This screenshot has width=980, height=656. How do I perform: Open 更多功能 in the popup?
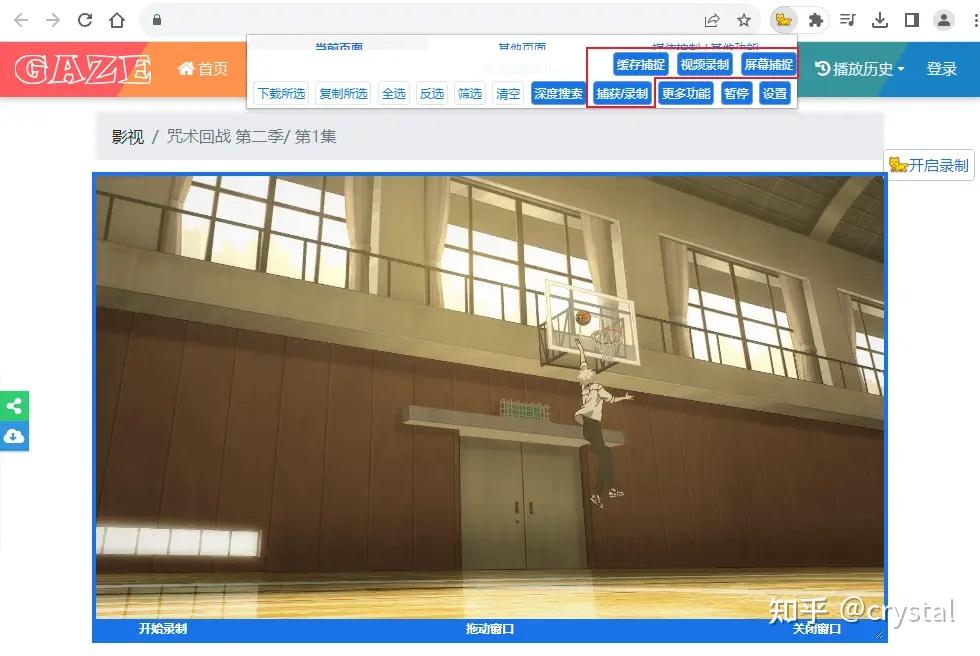[x=686, y=94]
